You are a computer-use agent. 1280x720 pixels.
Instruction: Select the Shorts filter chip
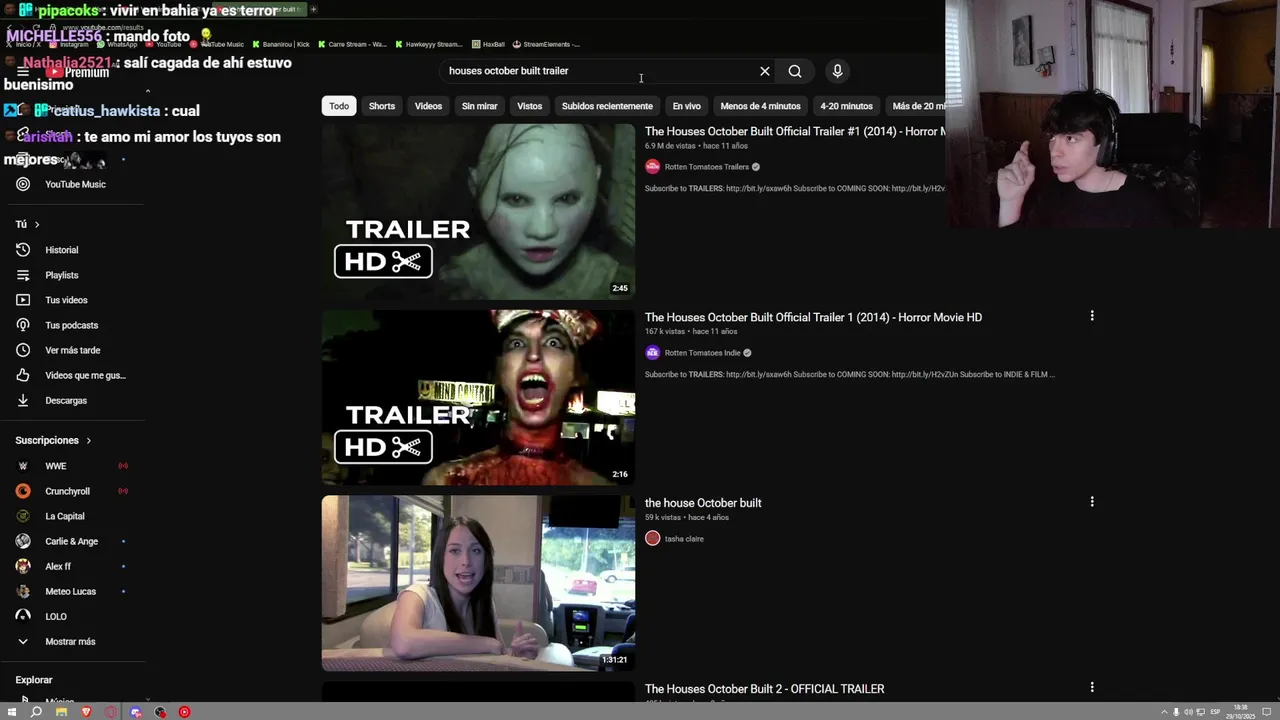coord(382,106)
